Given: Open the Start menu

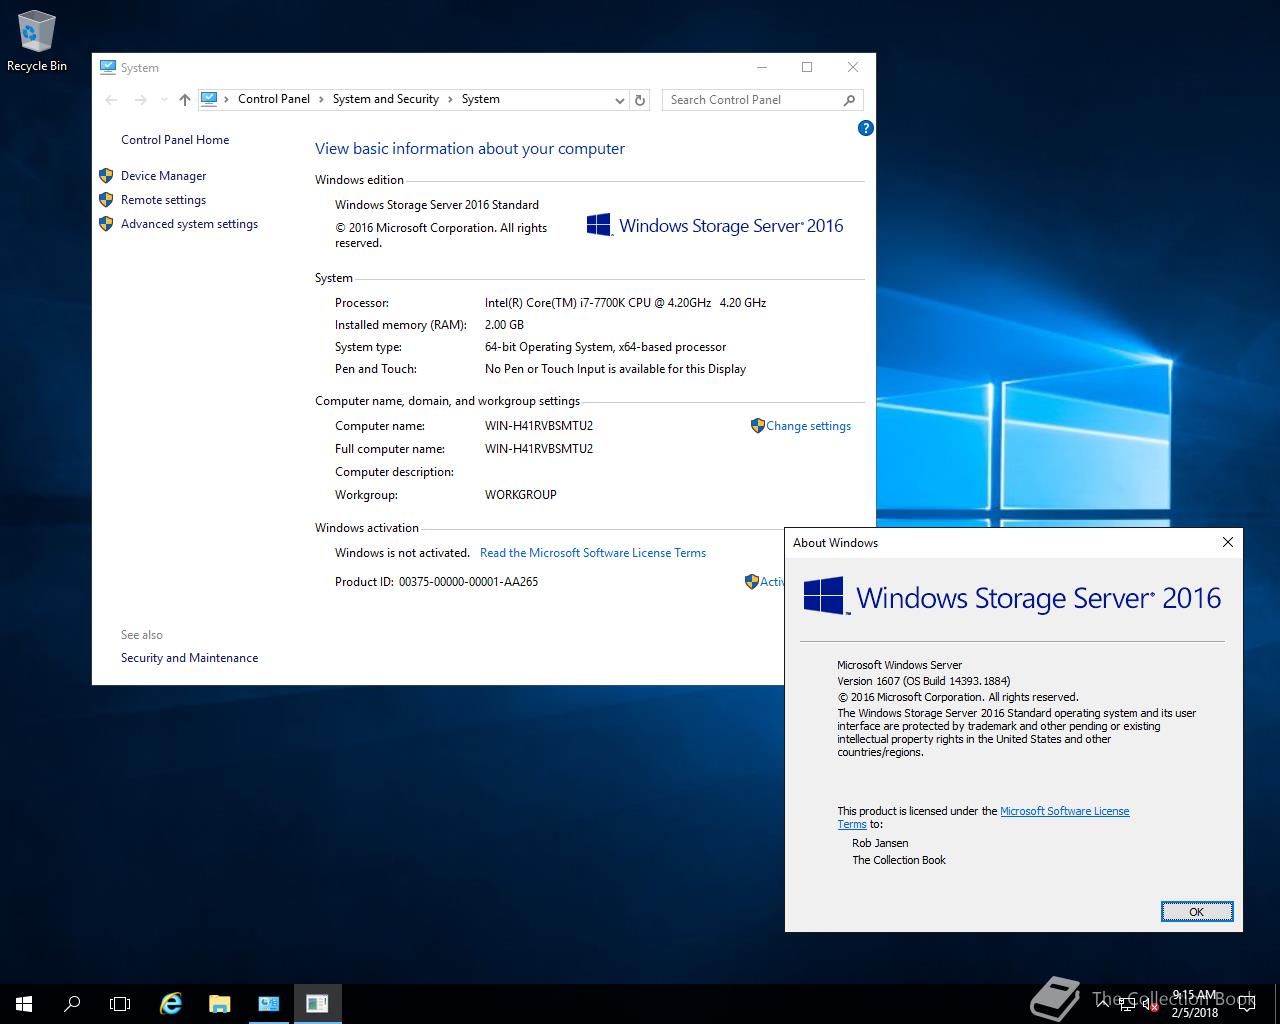Looking at the screenshot, I should [24, 1004].
